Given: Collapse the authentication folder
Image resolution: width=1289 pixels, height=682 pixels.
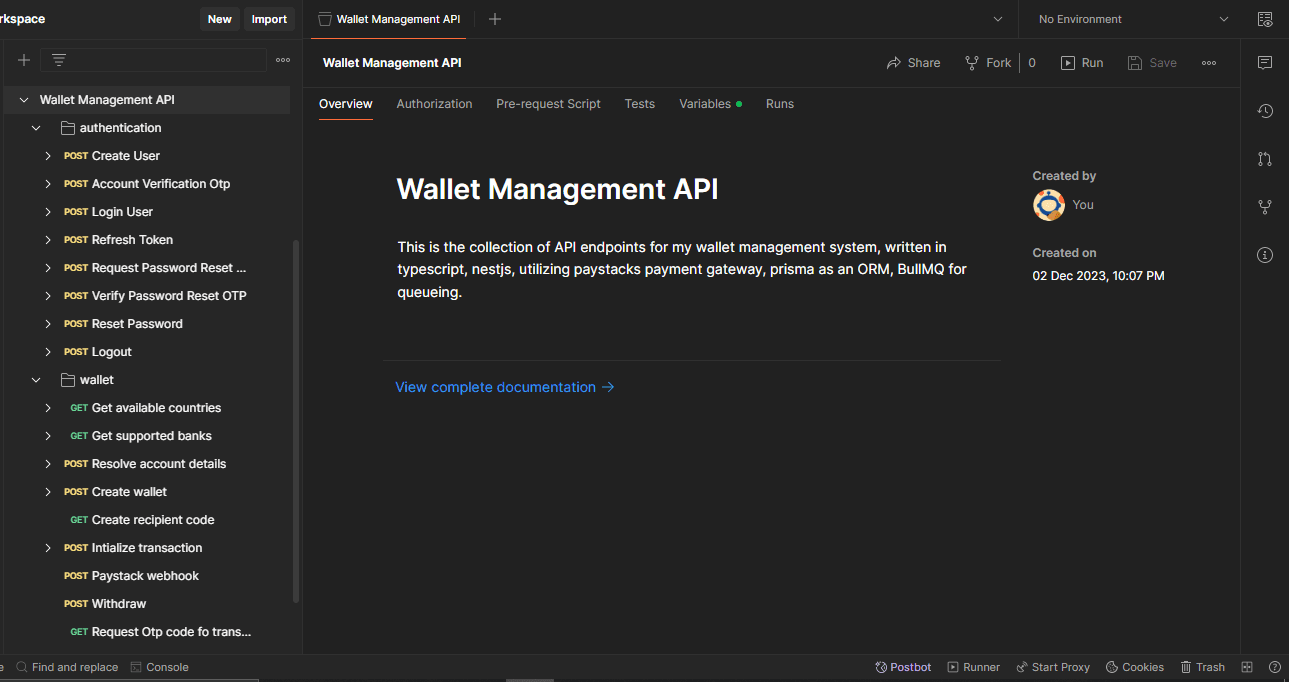Looking at the screenshot, I should pos(36,128).
